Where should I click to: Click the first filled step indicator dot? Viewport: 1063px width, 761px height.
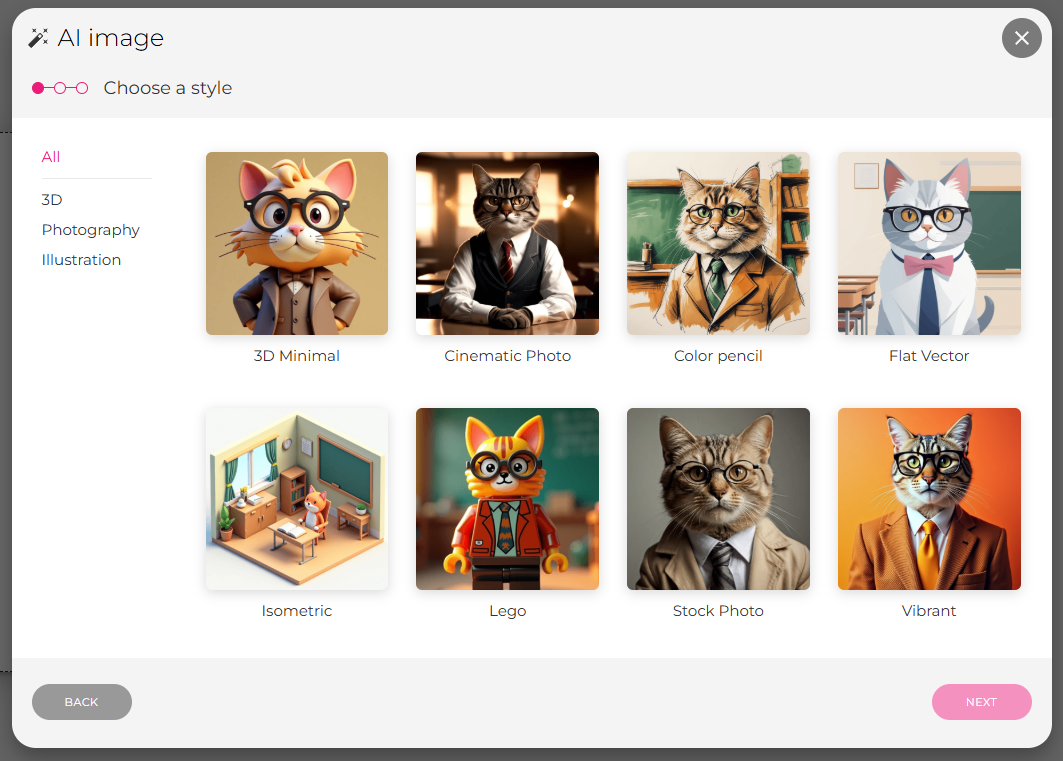click(38, 88)
